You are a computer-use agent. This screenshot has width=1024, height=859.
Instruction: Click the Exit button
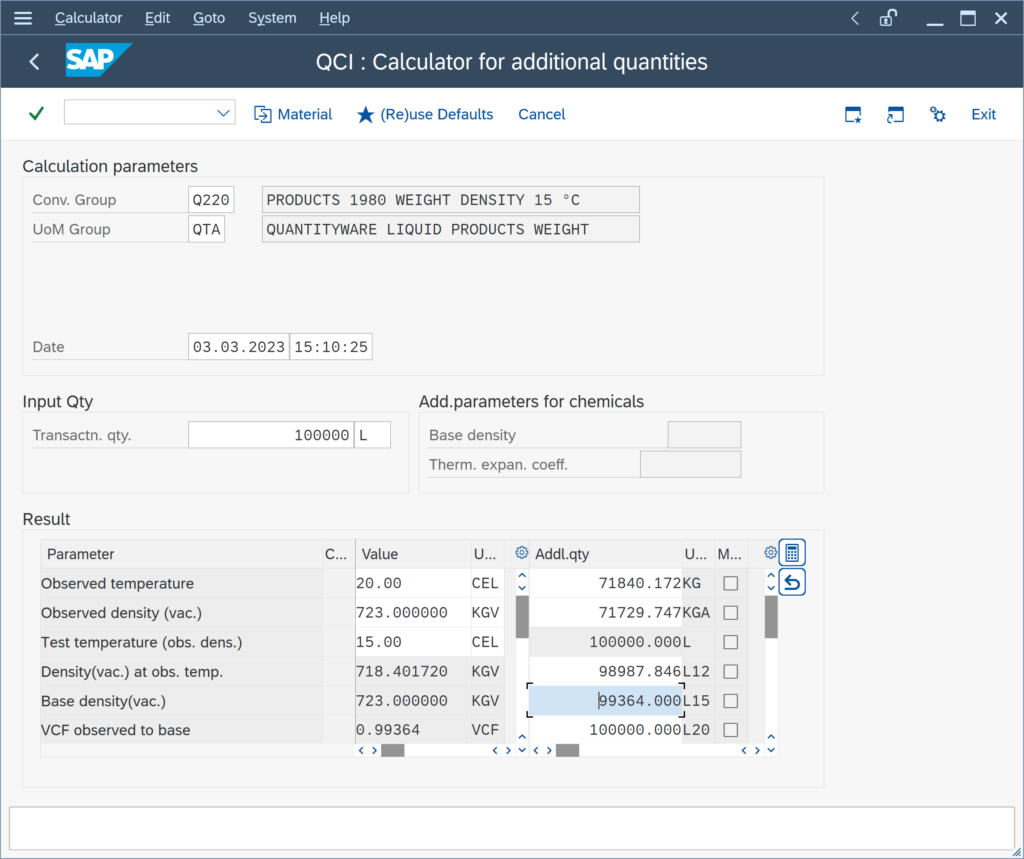coord(983,114)
